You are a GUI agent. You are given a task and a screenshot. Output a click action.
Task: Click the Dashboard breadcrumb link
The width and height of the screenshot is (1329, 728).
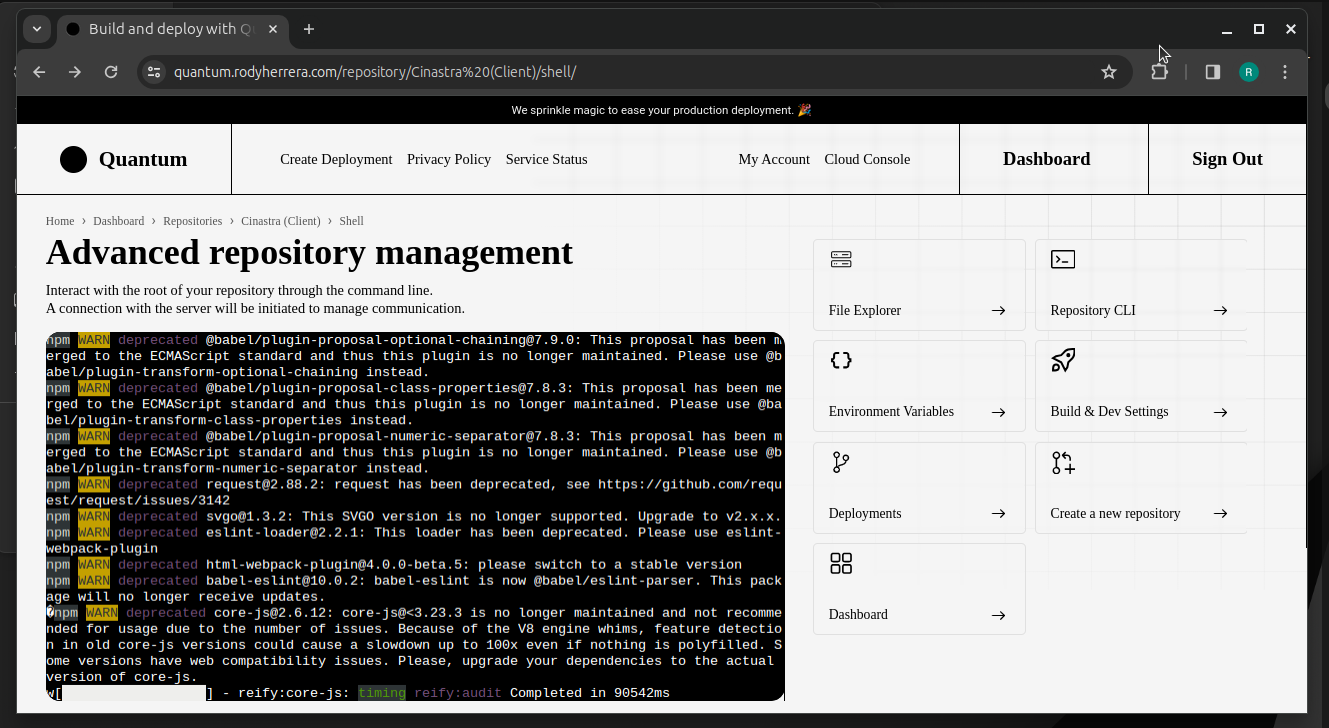click(x=119, y=221)
